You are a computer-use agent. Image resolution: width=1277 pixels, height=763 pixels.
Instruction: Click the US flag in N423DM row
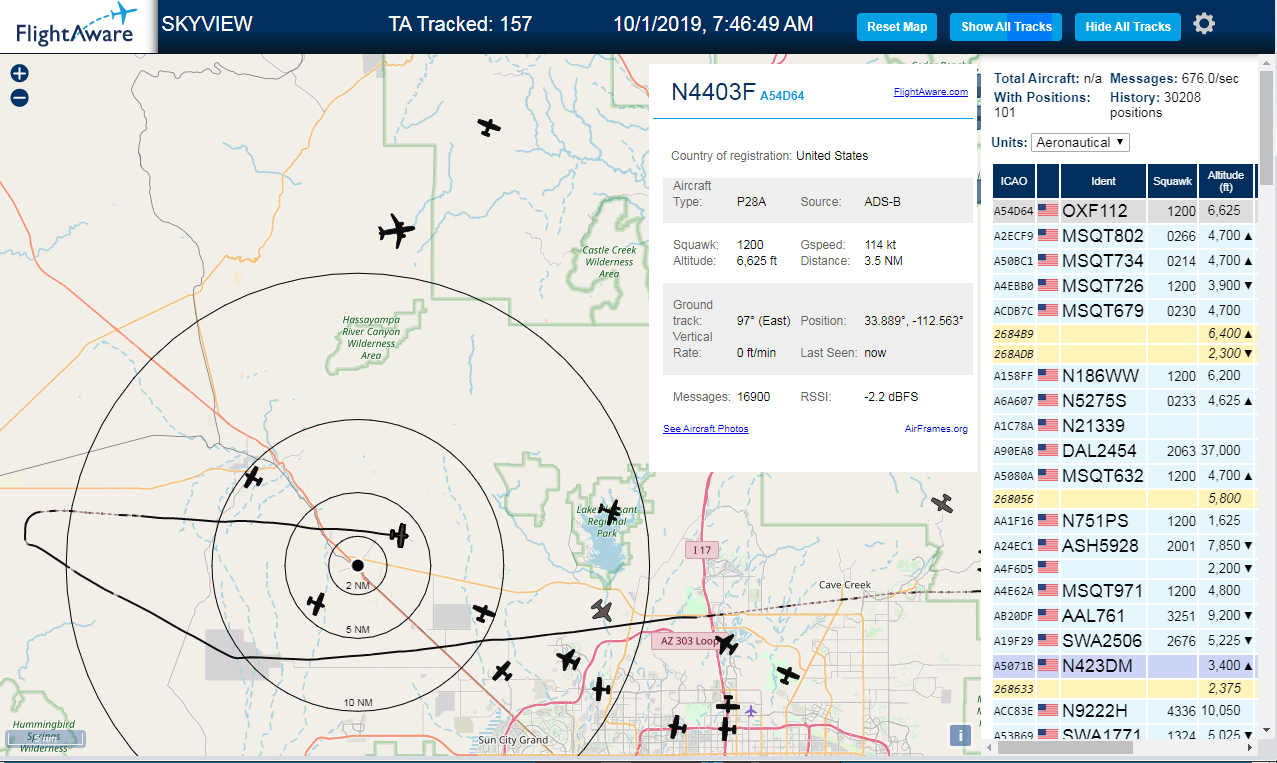pyautogui.click(x=1048, y=665)
